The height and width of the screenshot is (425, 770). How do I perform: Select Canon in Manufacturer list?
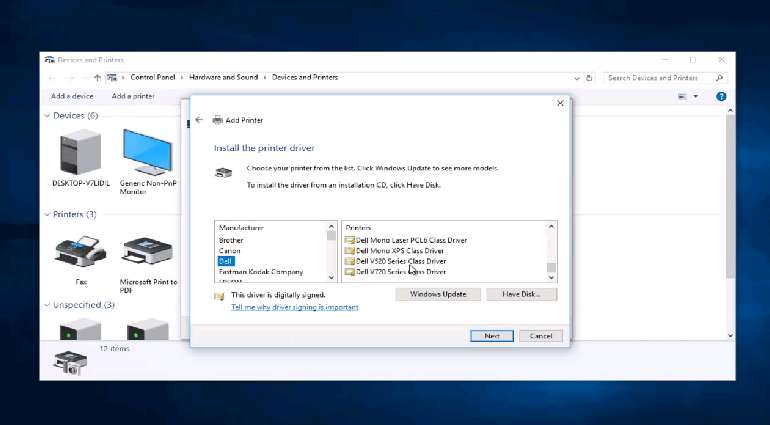point(229,251)
